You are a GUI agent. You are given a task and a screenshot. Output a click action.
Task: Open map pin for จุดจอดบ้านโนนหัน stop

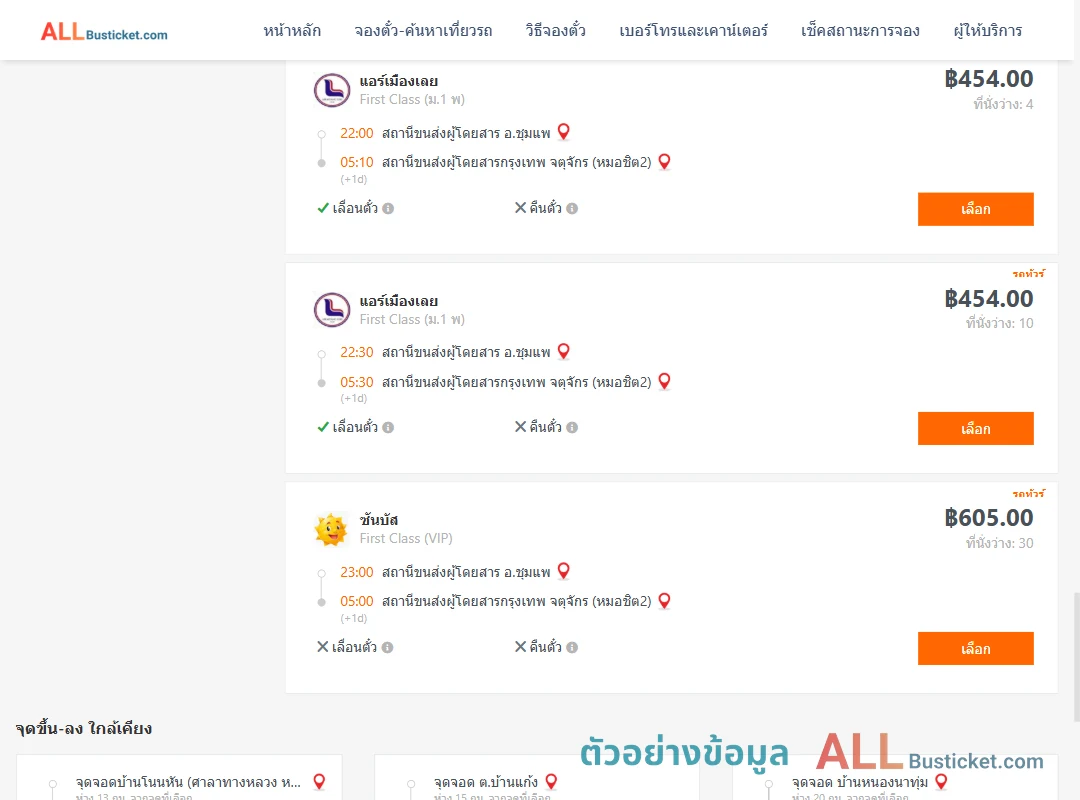(x=319, y=781)
